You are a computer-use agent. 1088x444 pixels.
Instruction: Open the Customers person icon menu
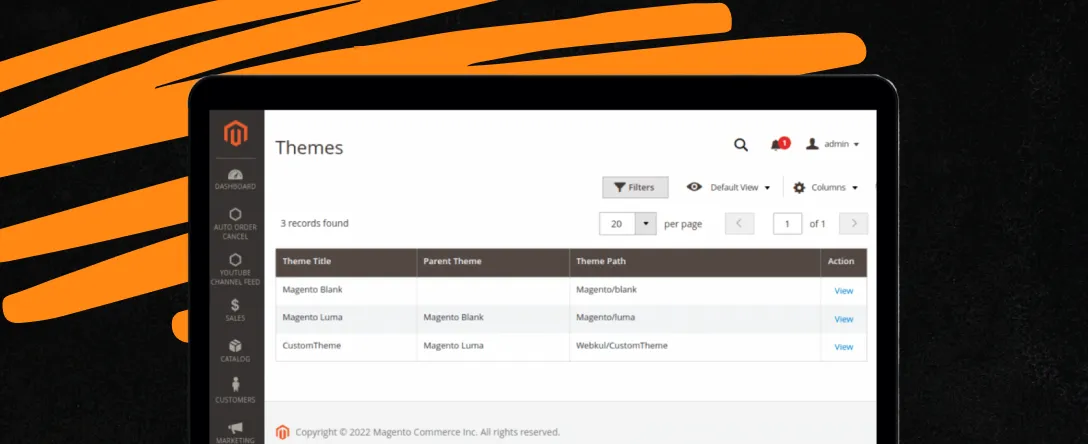click(x=235, y=390)
